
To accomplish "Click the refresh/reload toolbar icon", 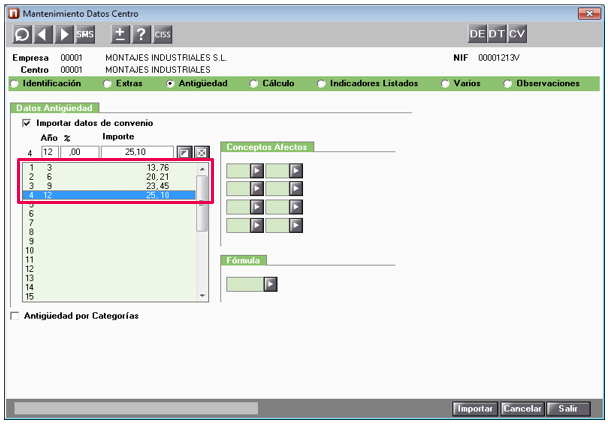I will 22,35.
